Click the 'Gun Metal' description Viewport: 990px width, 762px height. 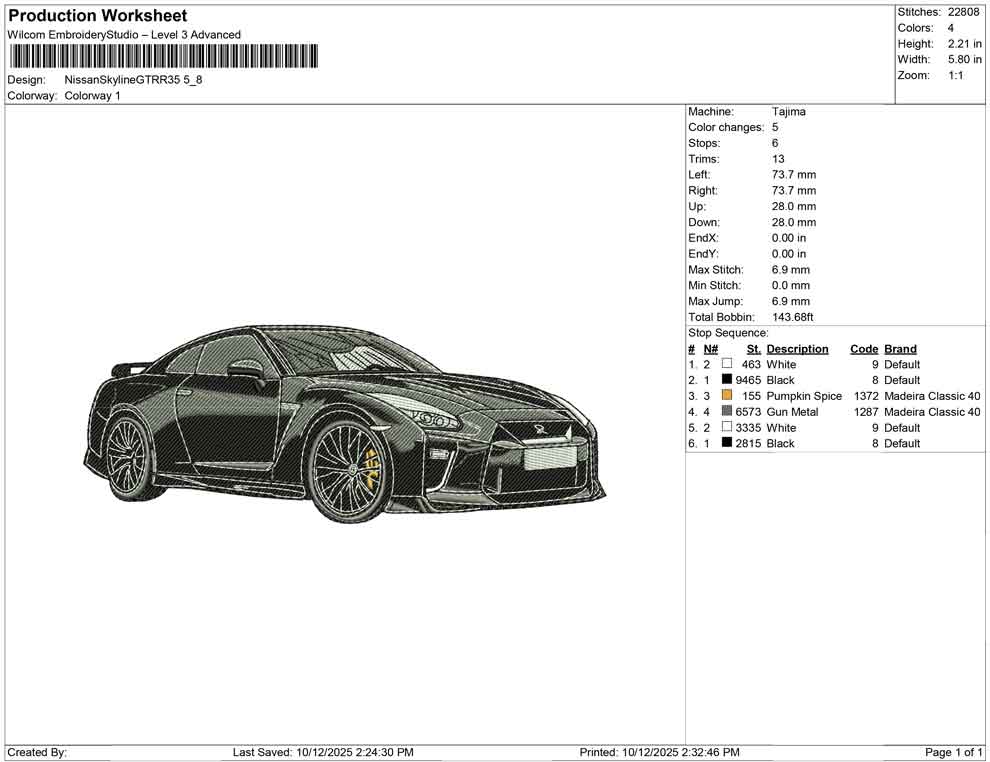pyautogui.click(x=792, y=412)
